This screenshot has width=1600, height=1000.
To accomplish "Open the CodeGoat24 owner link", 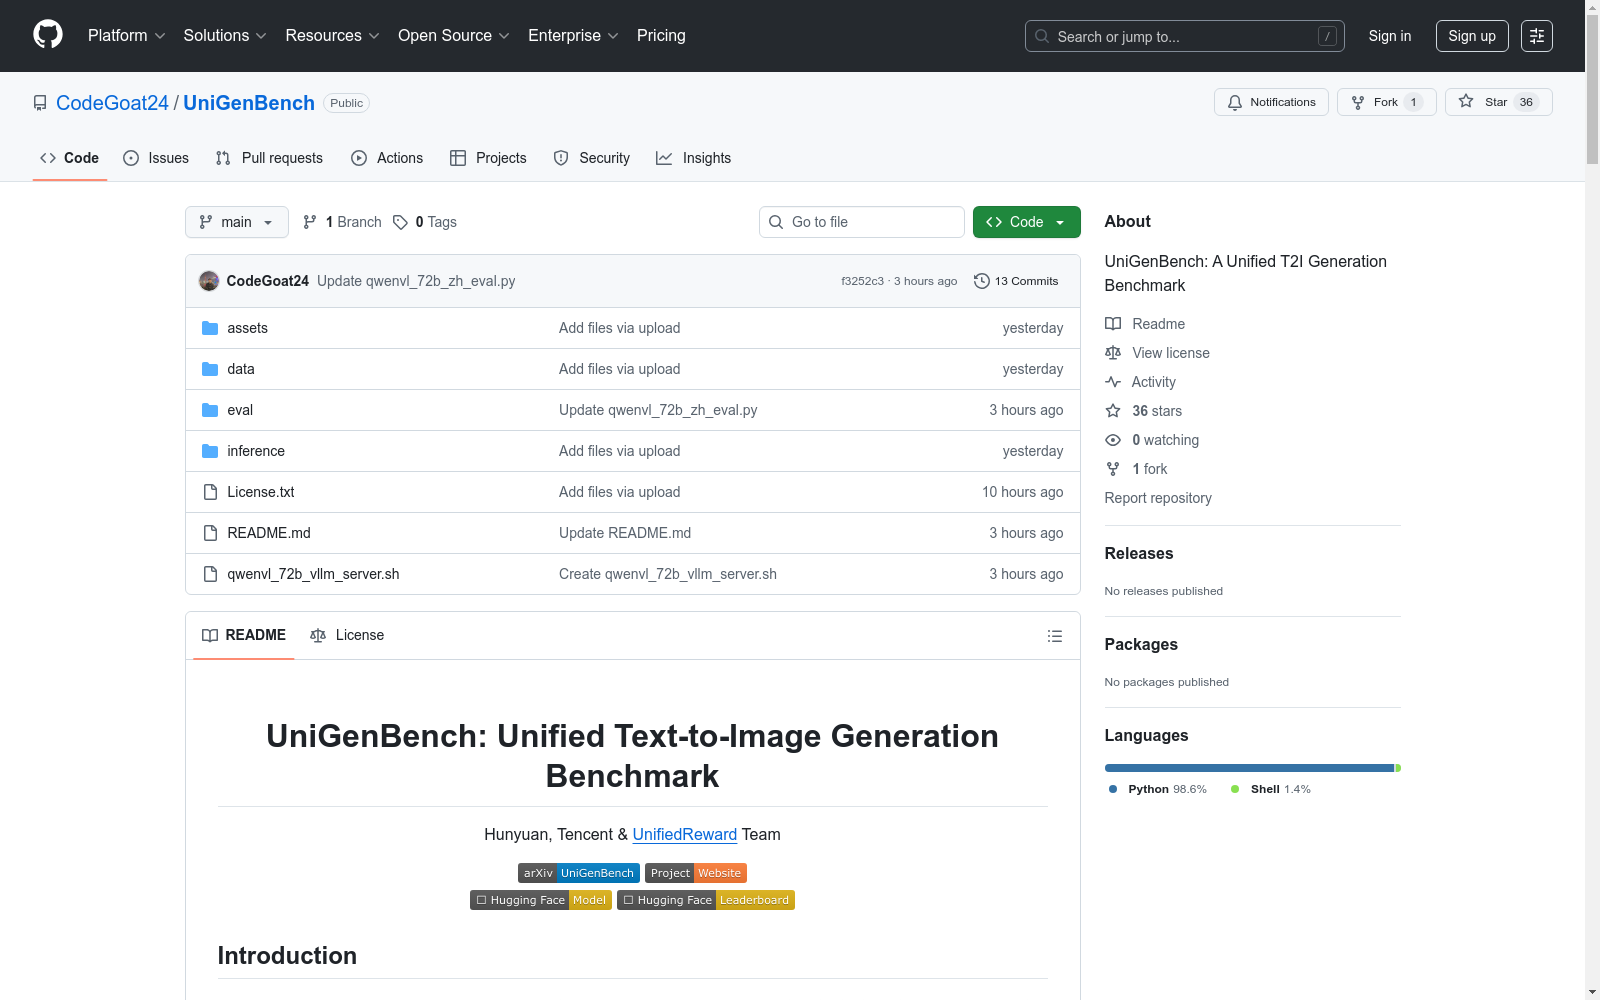I will tap(112, 103).
